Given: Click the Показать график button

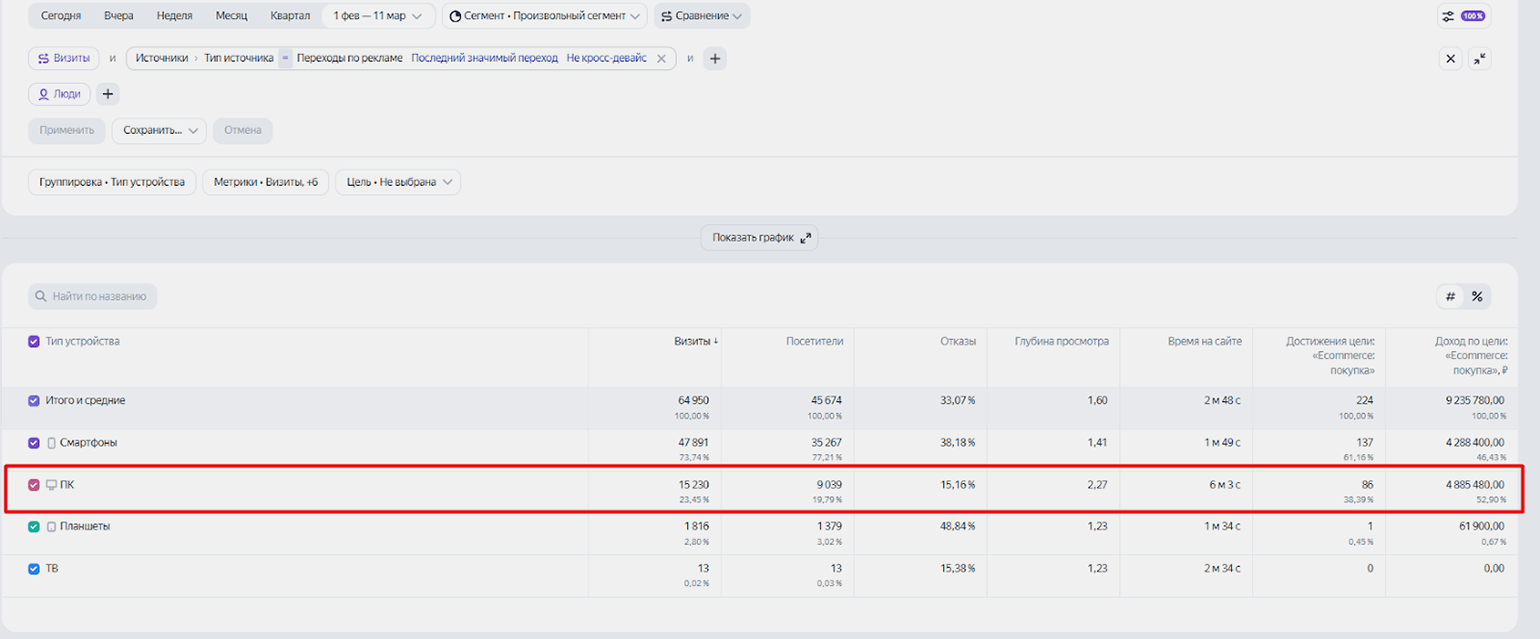Looking at the screenshot, I should click(x=759, y=238).
